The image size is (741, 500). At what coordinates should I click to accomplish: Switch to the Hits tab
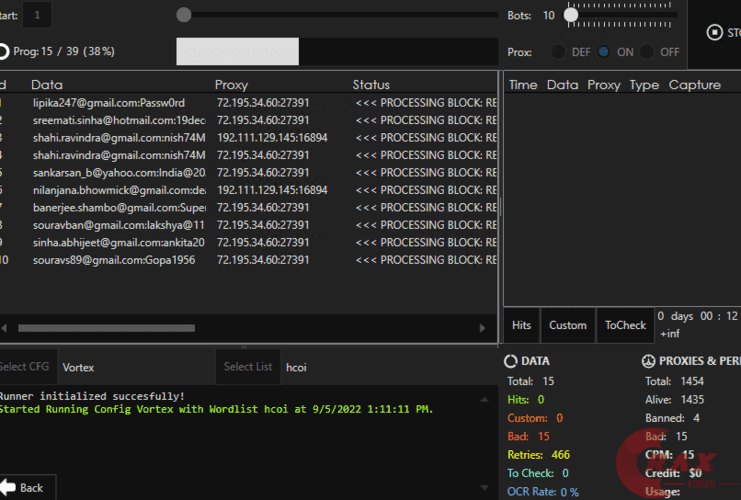click(521, 325)
